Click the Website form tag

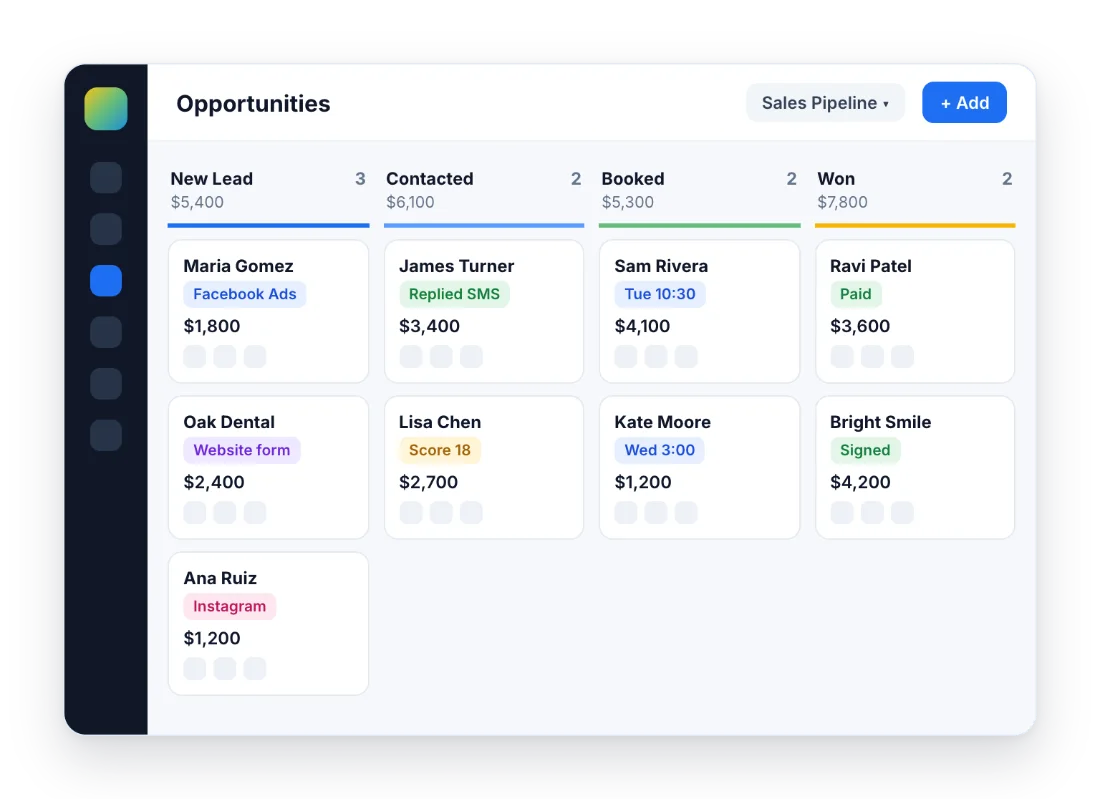coord(242,450)
